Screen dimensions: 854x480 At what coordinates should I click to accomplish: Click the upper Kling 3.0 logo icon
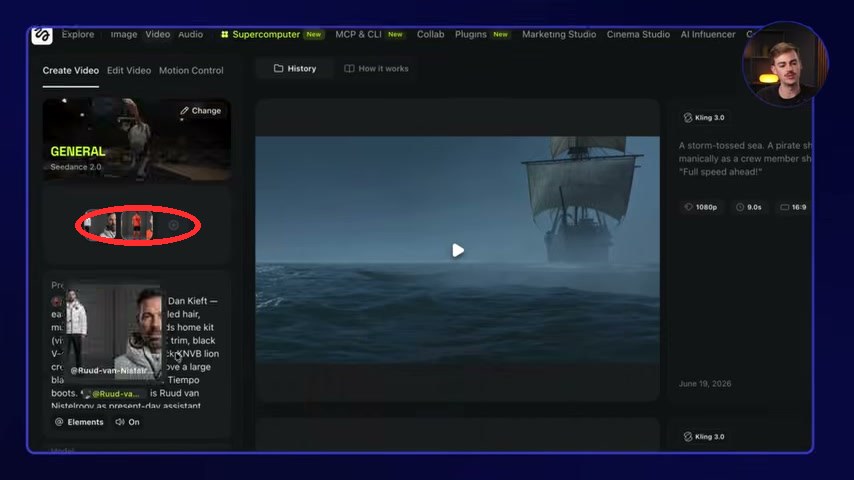[x=688, y=118]
